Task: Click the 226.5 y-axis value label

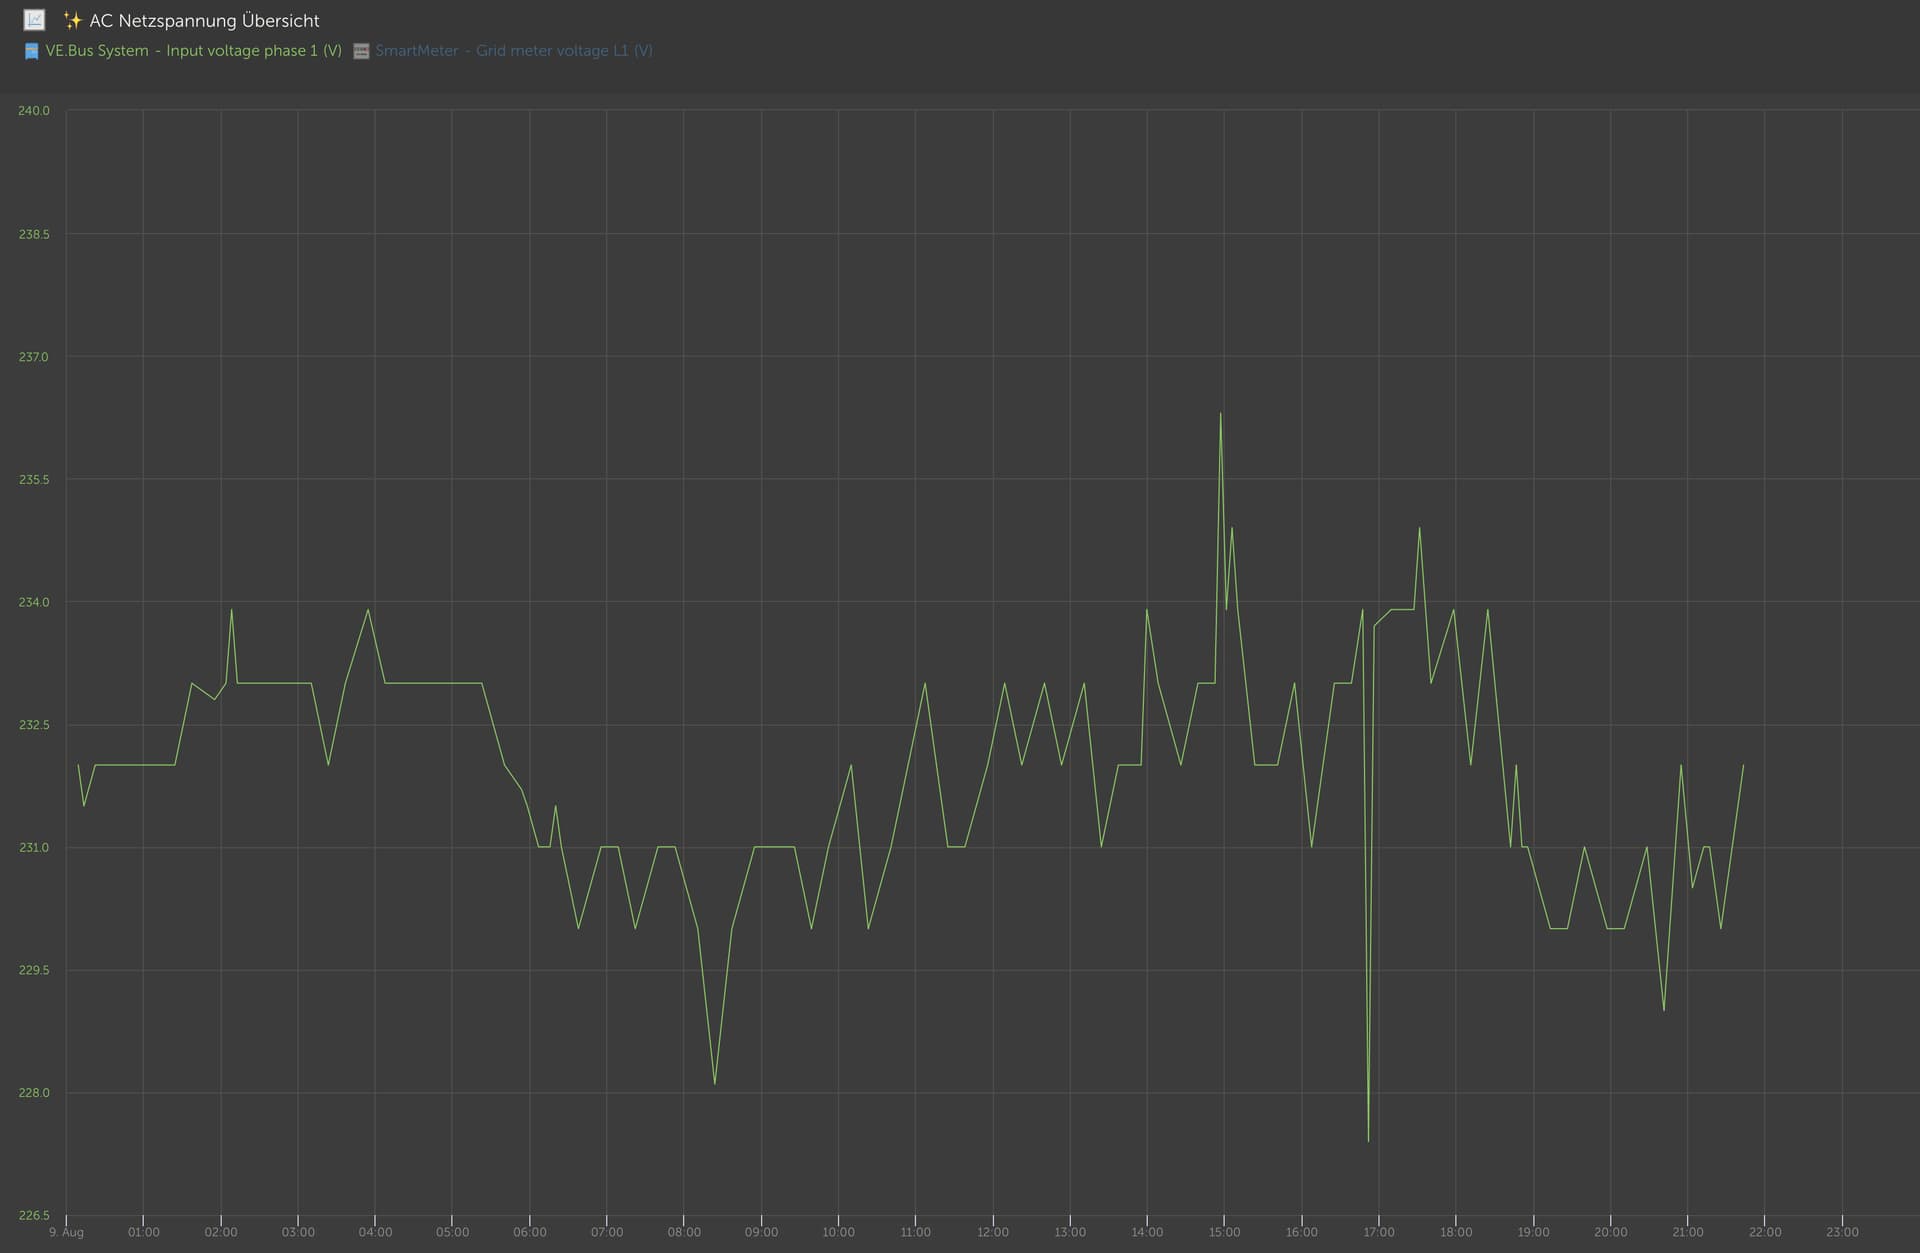Action: coord(33,1215)
